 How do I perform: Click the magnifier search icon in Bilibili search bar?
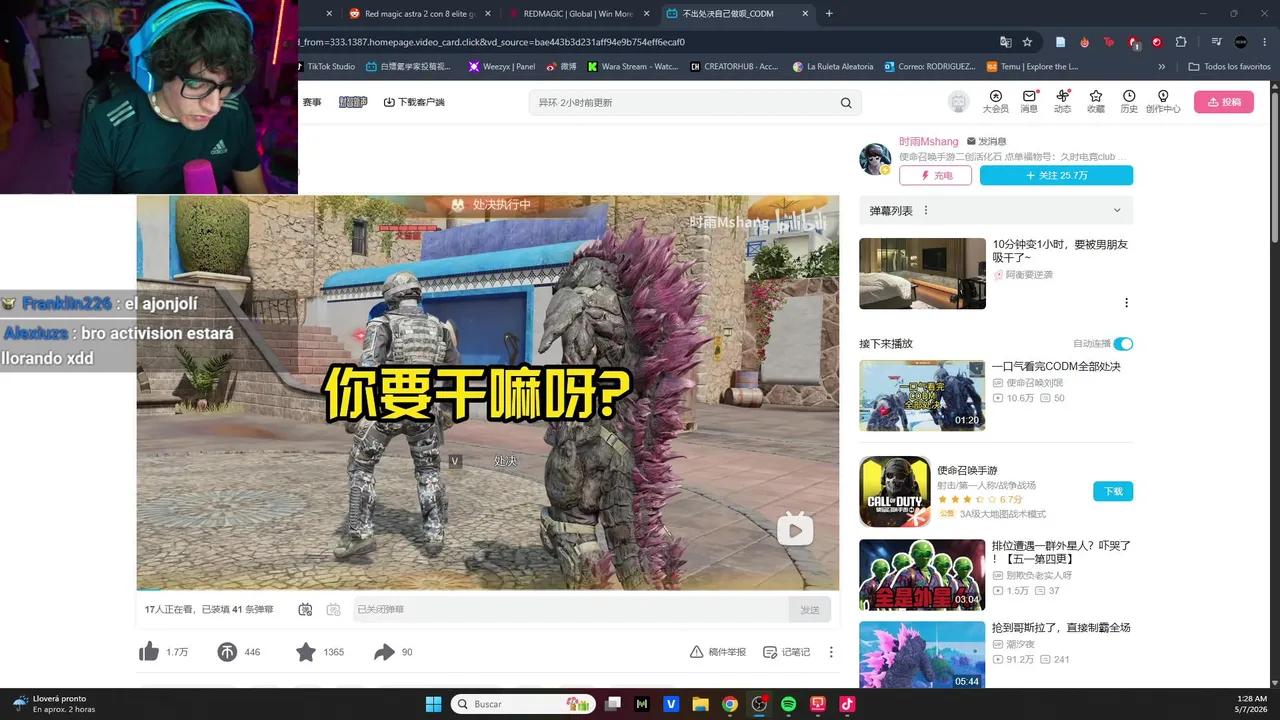[x=846, y=102]
